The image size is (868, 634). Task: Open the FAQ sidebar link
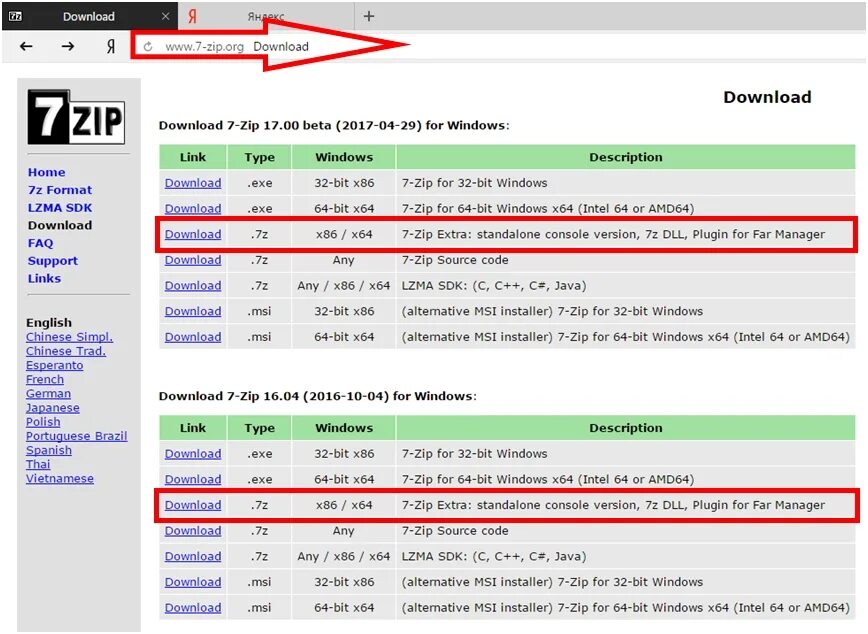pyautogui.click(x=40, y=243)
